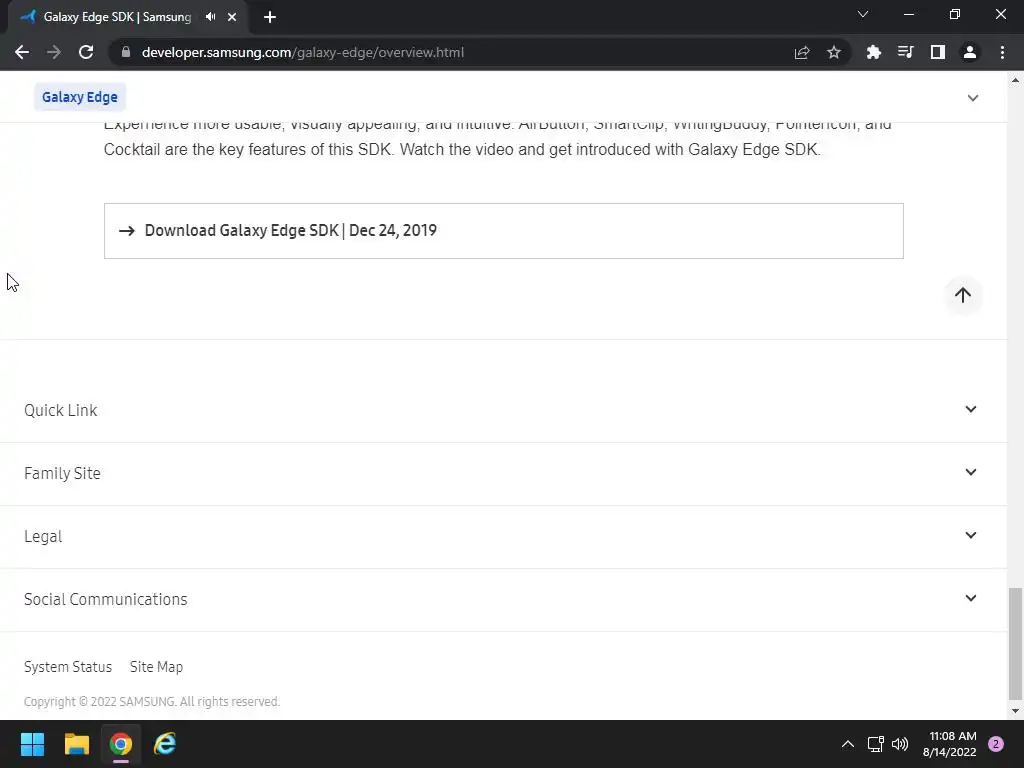Click scrollbar down arrow

1015,711
